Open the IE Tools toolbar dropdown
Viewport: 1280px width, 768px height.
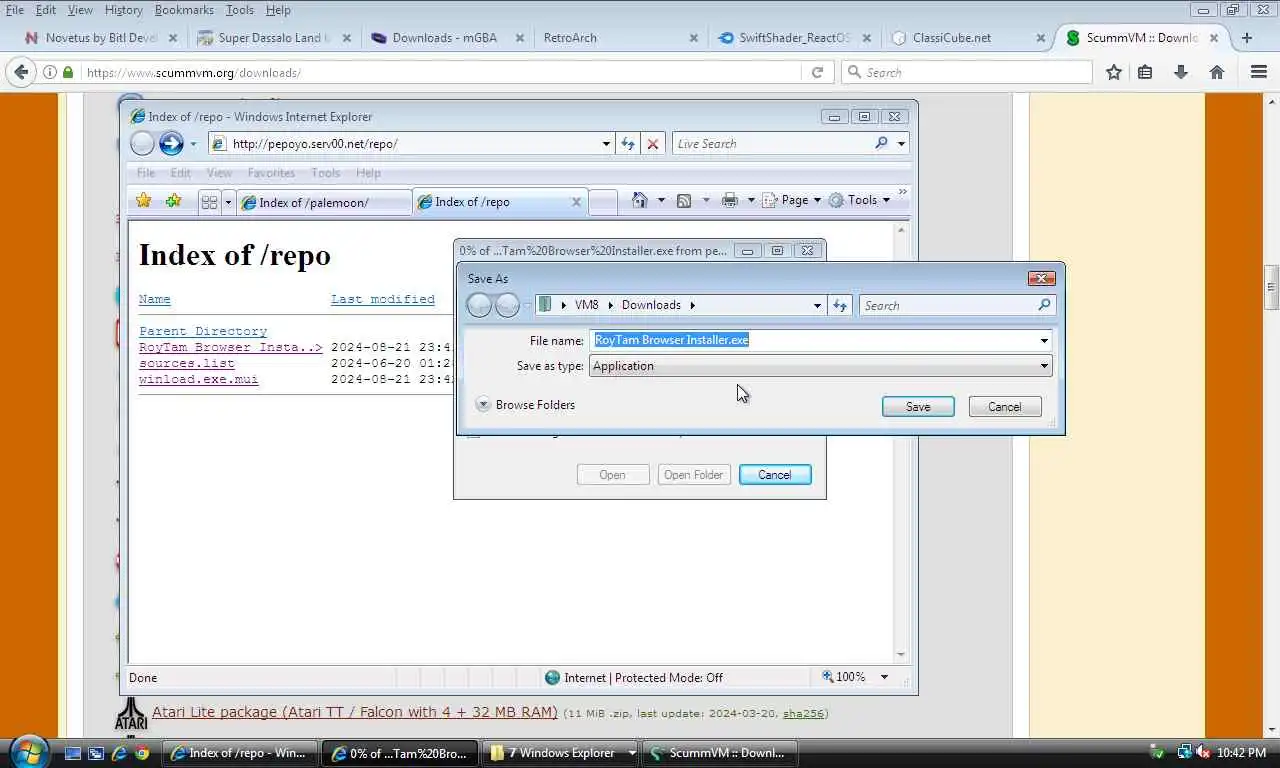coord(859,200)
